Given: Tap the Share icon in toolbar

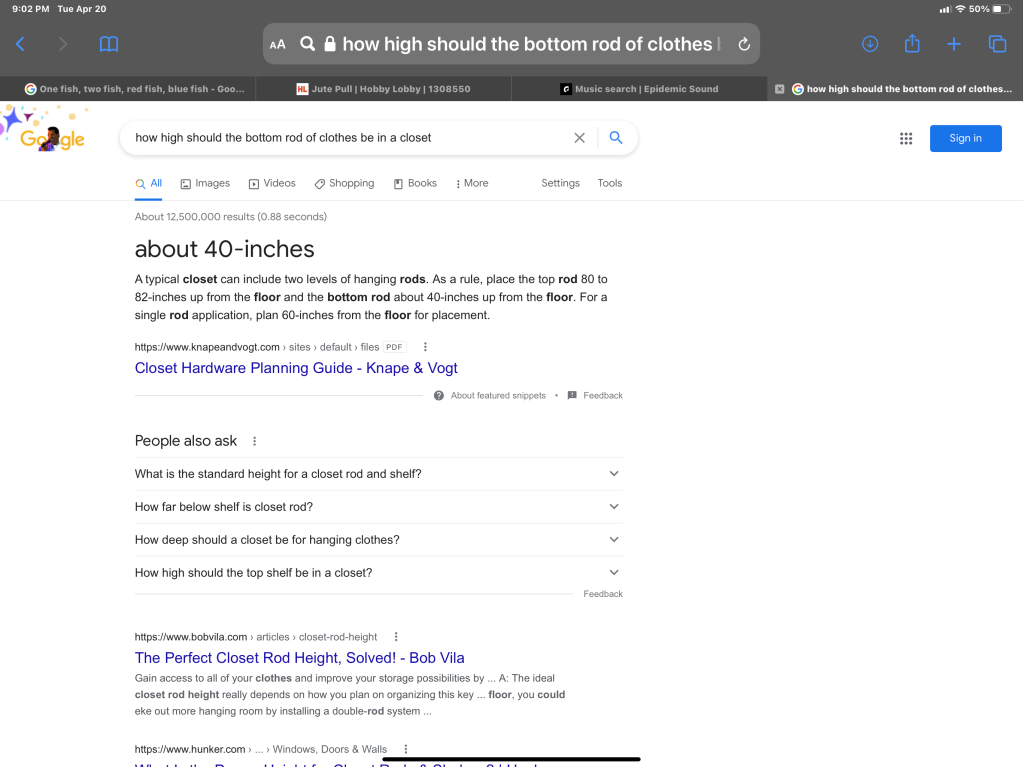Looking at the screenshot, I should 911,44.
